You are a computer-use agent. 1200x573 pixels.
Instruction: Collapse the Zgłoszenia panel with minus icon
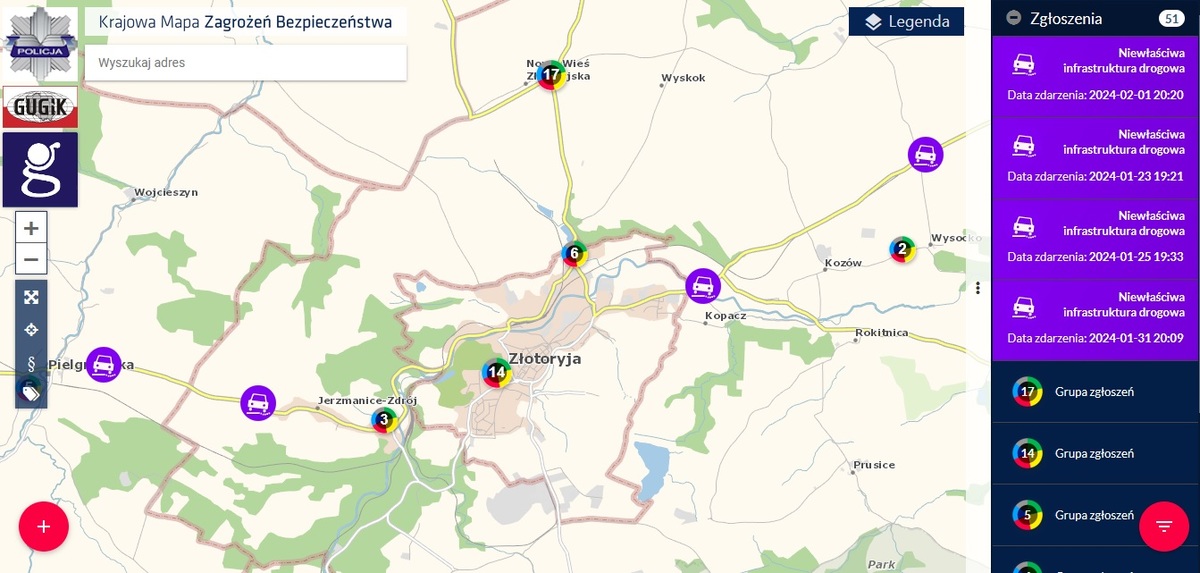1014,18
